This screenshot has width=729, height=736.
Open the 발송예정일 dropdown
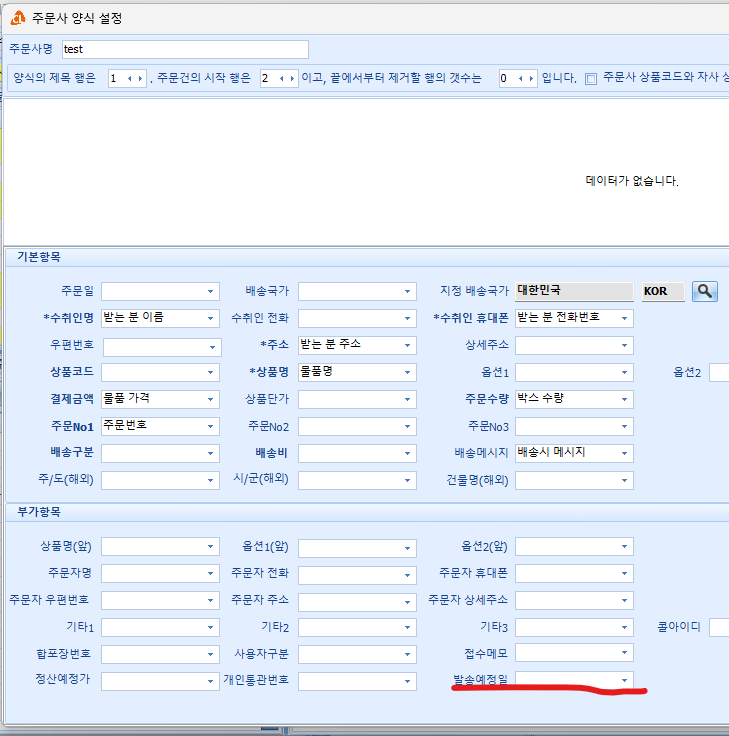click(x=624, y=680)
